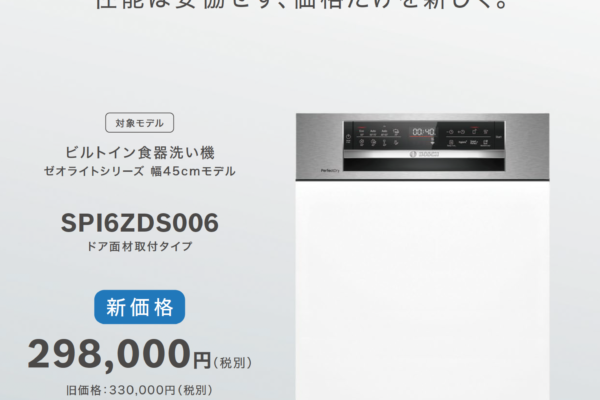The width and height of the screenshot is (600, 400).
Task: Click the white dishwasher door panel
Action: click(422, 290)
